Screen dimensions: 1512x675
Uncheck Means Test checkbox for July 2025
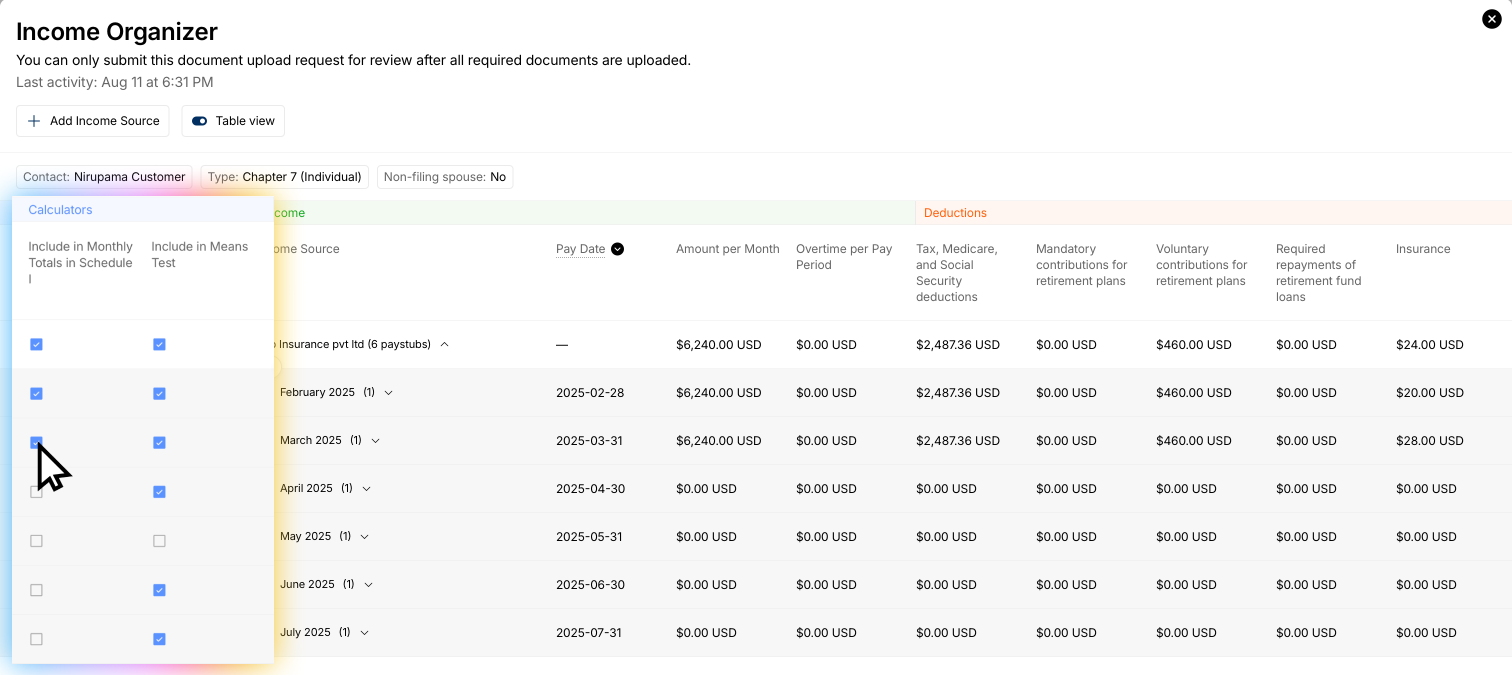pos(159,639)
